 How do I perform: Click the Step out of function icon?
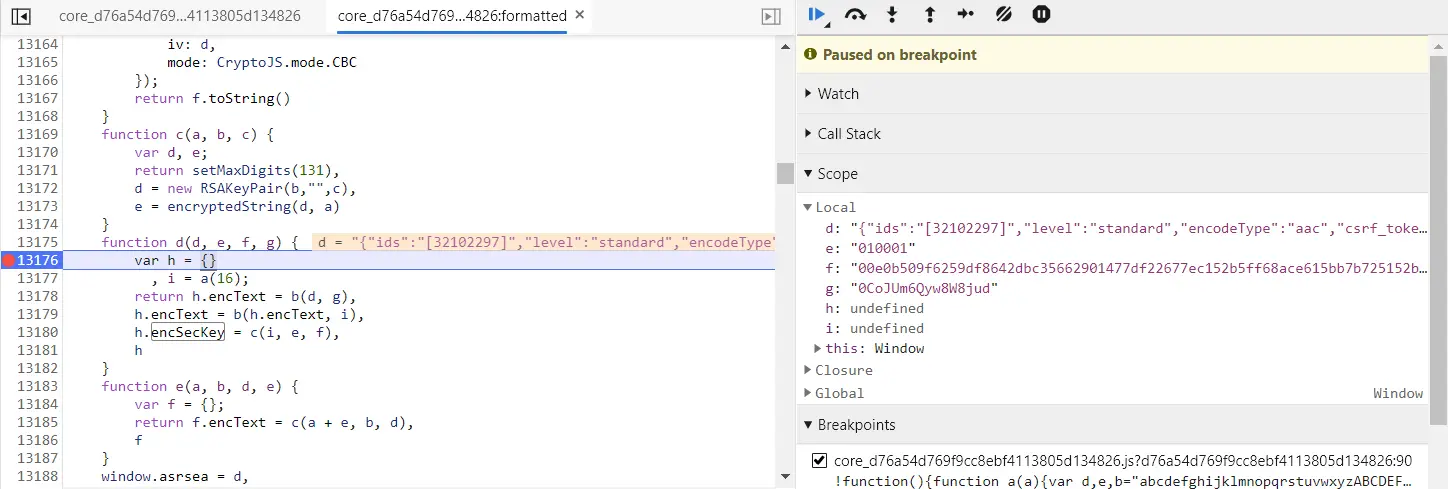point(929,15)
